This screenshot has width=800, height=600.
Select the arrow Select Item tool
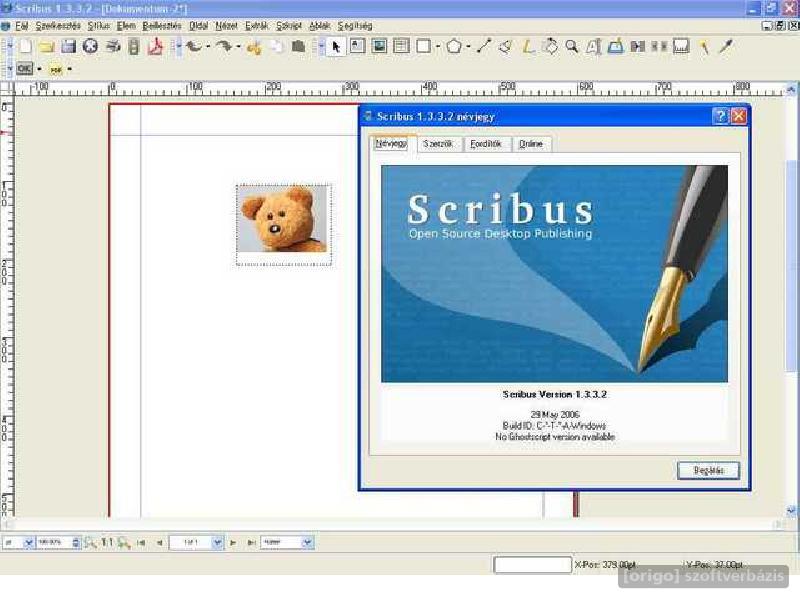(336, 47)
